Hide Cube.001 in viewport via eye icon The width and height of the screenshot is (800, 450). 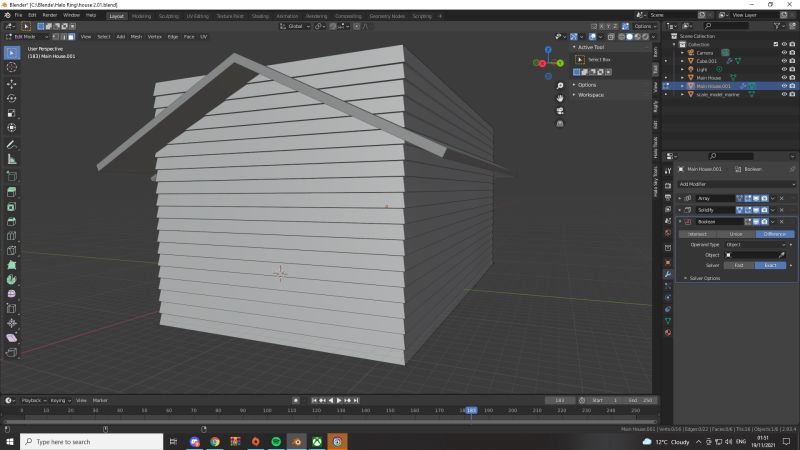click(x=784, y=61)
